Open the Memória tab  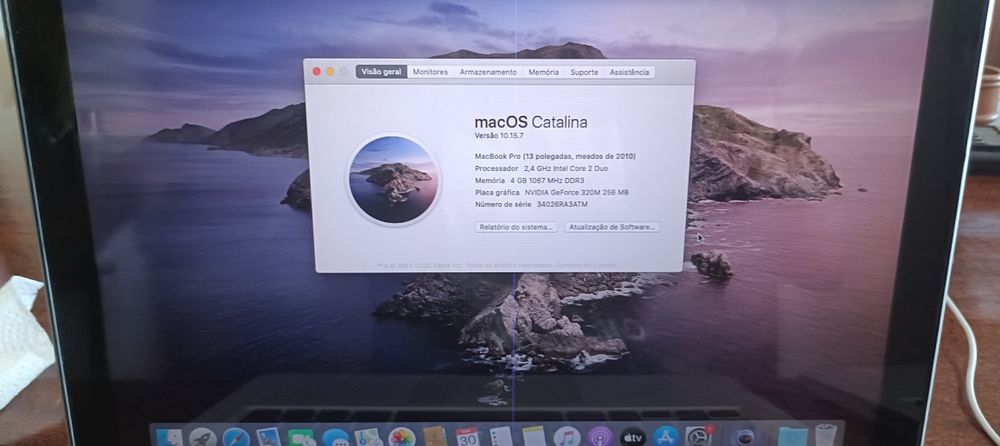point(543,72)
